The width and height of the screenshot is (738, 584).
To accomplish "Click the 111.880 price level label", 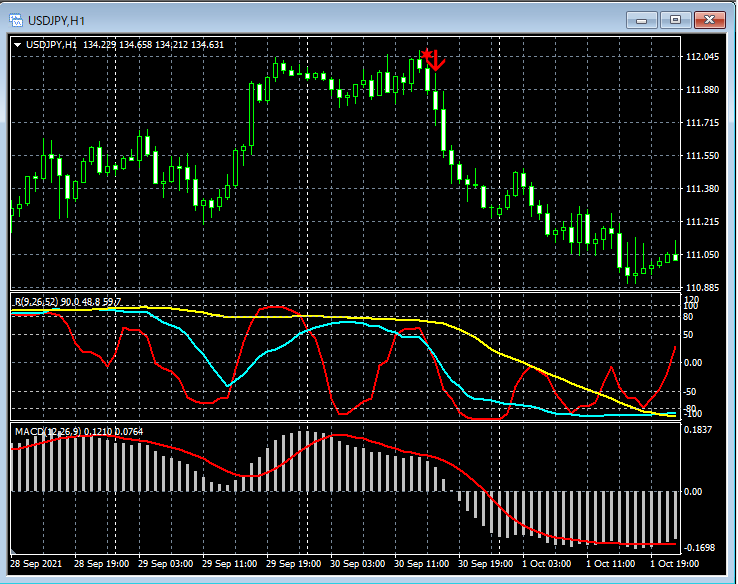I will click(703, 90).
